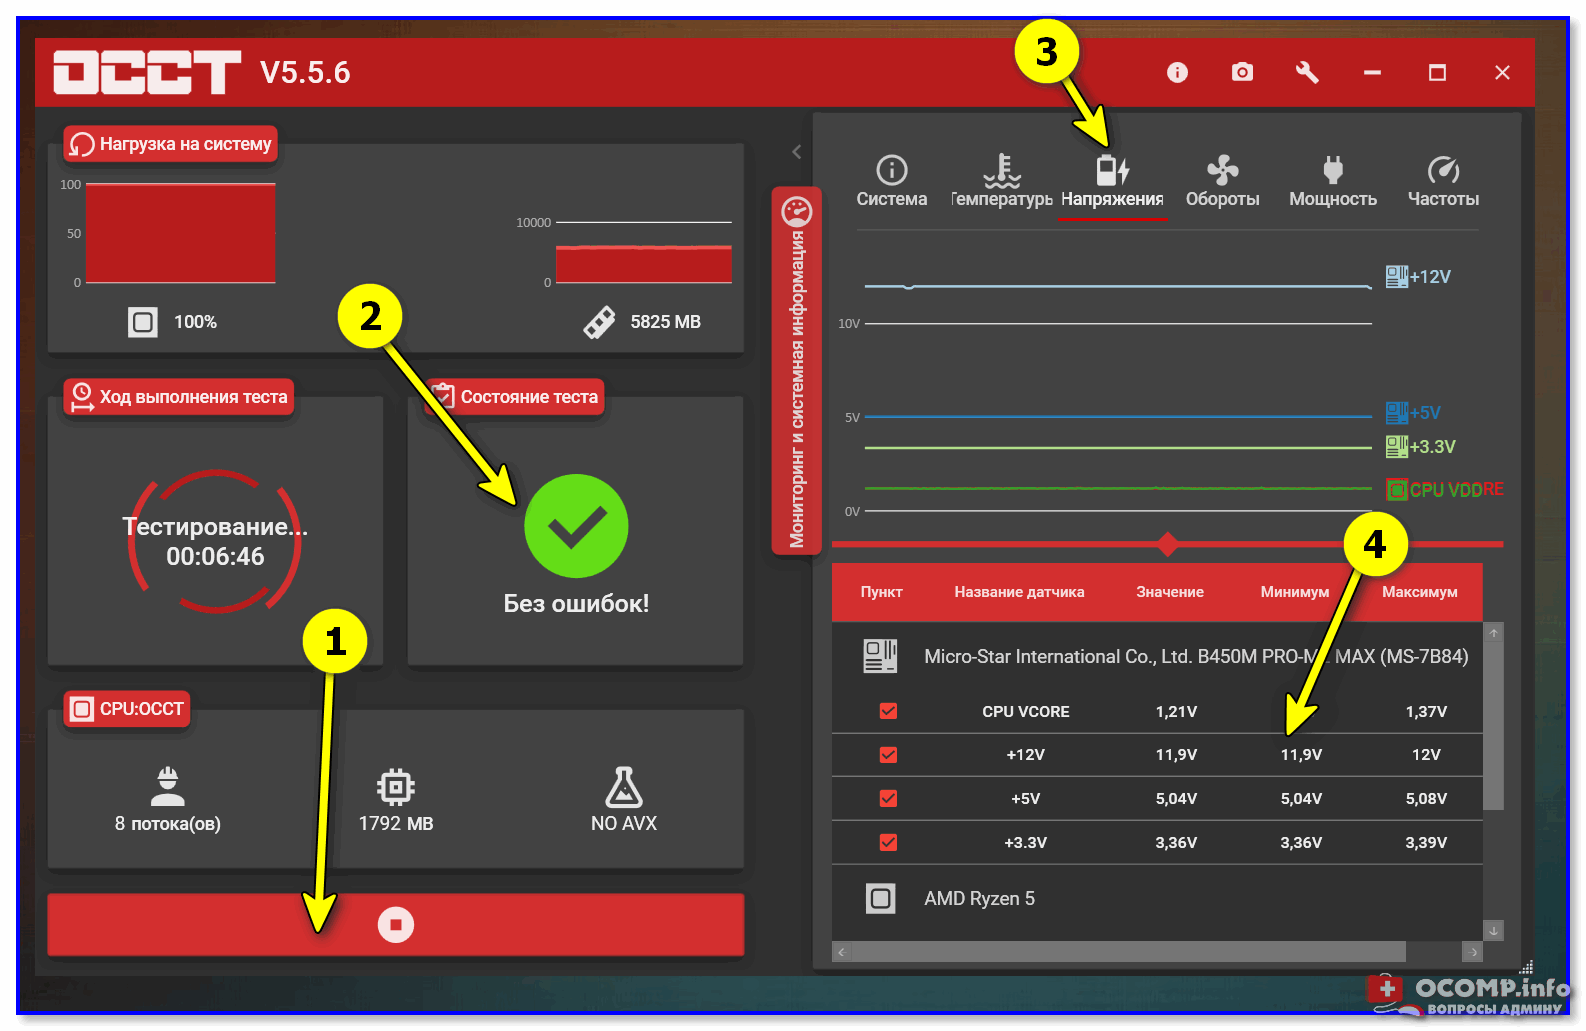Stop the running test with red button
1586x1031 pixels.
(x=396, y=924)
